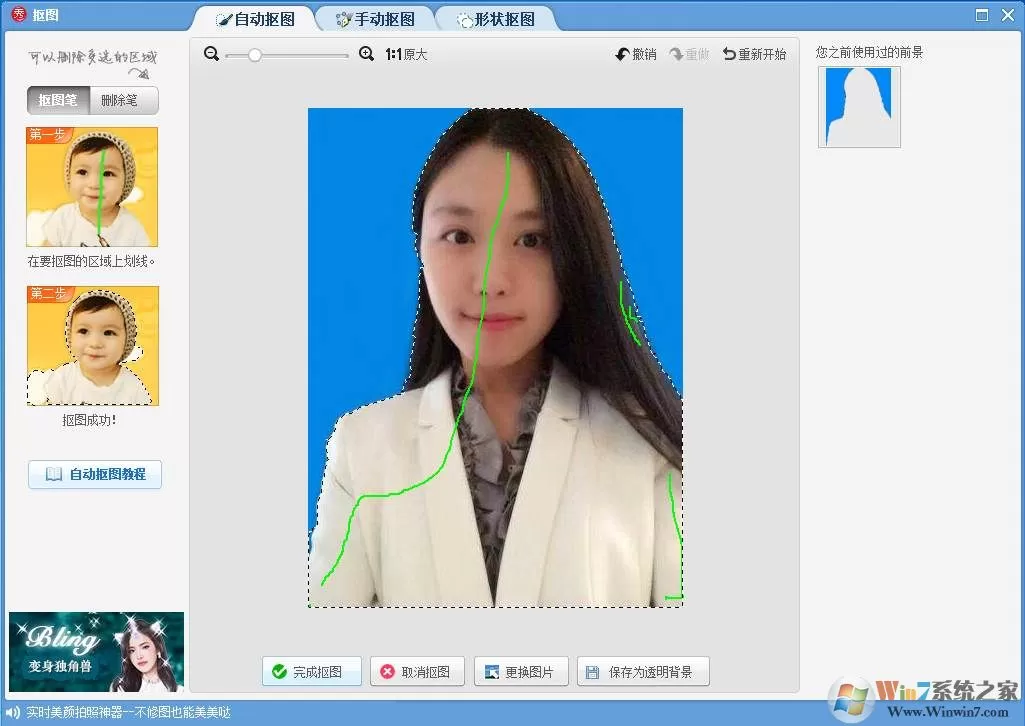Screen dimensions: 1025x726
Task: Open the 手动抠图 tab
Action: click(x=375, y=19)
